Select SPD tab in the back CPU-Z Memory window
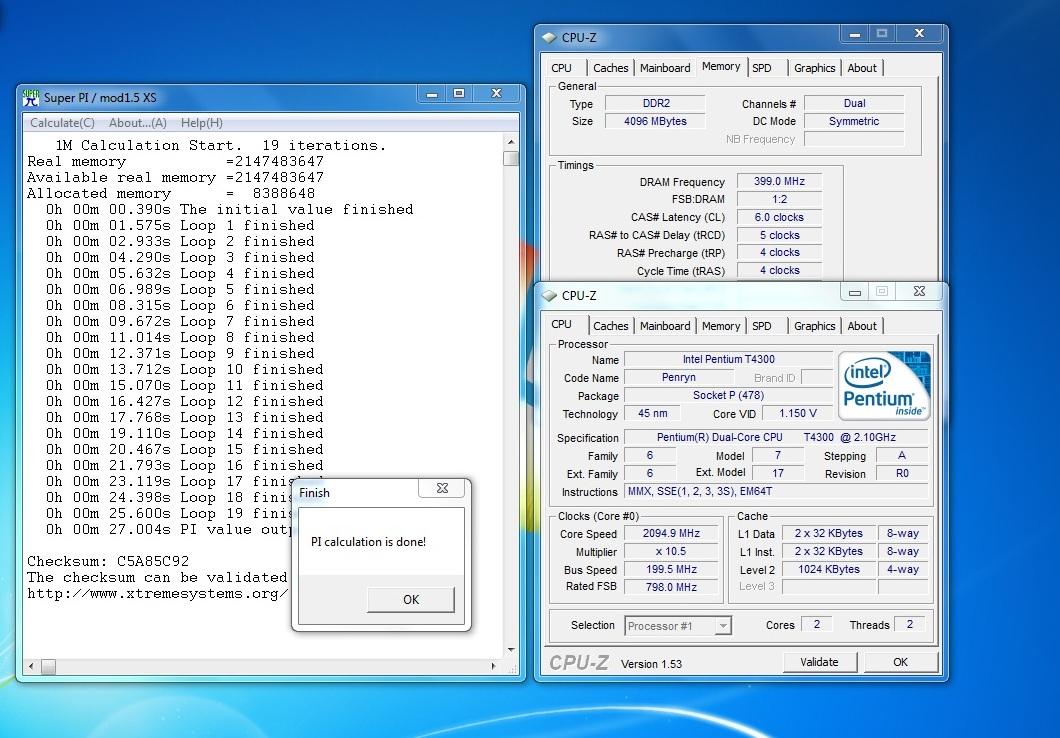 [x=762, y=68]
